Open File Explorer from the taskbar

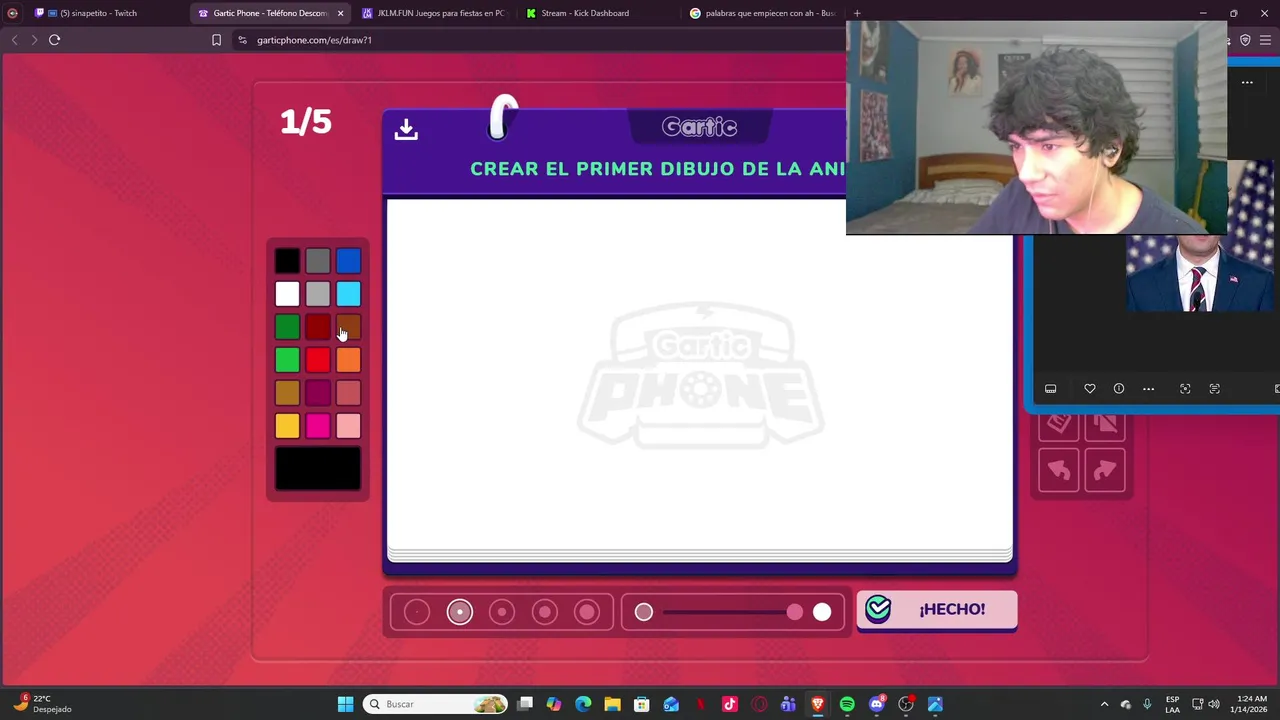tap(612, 704)
